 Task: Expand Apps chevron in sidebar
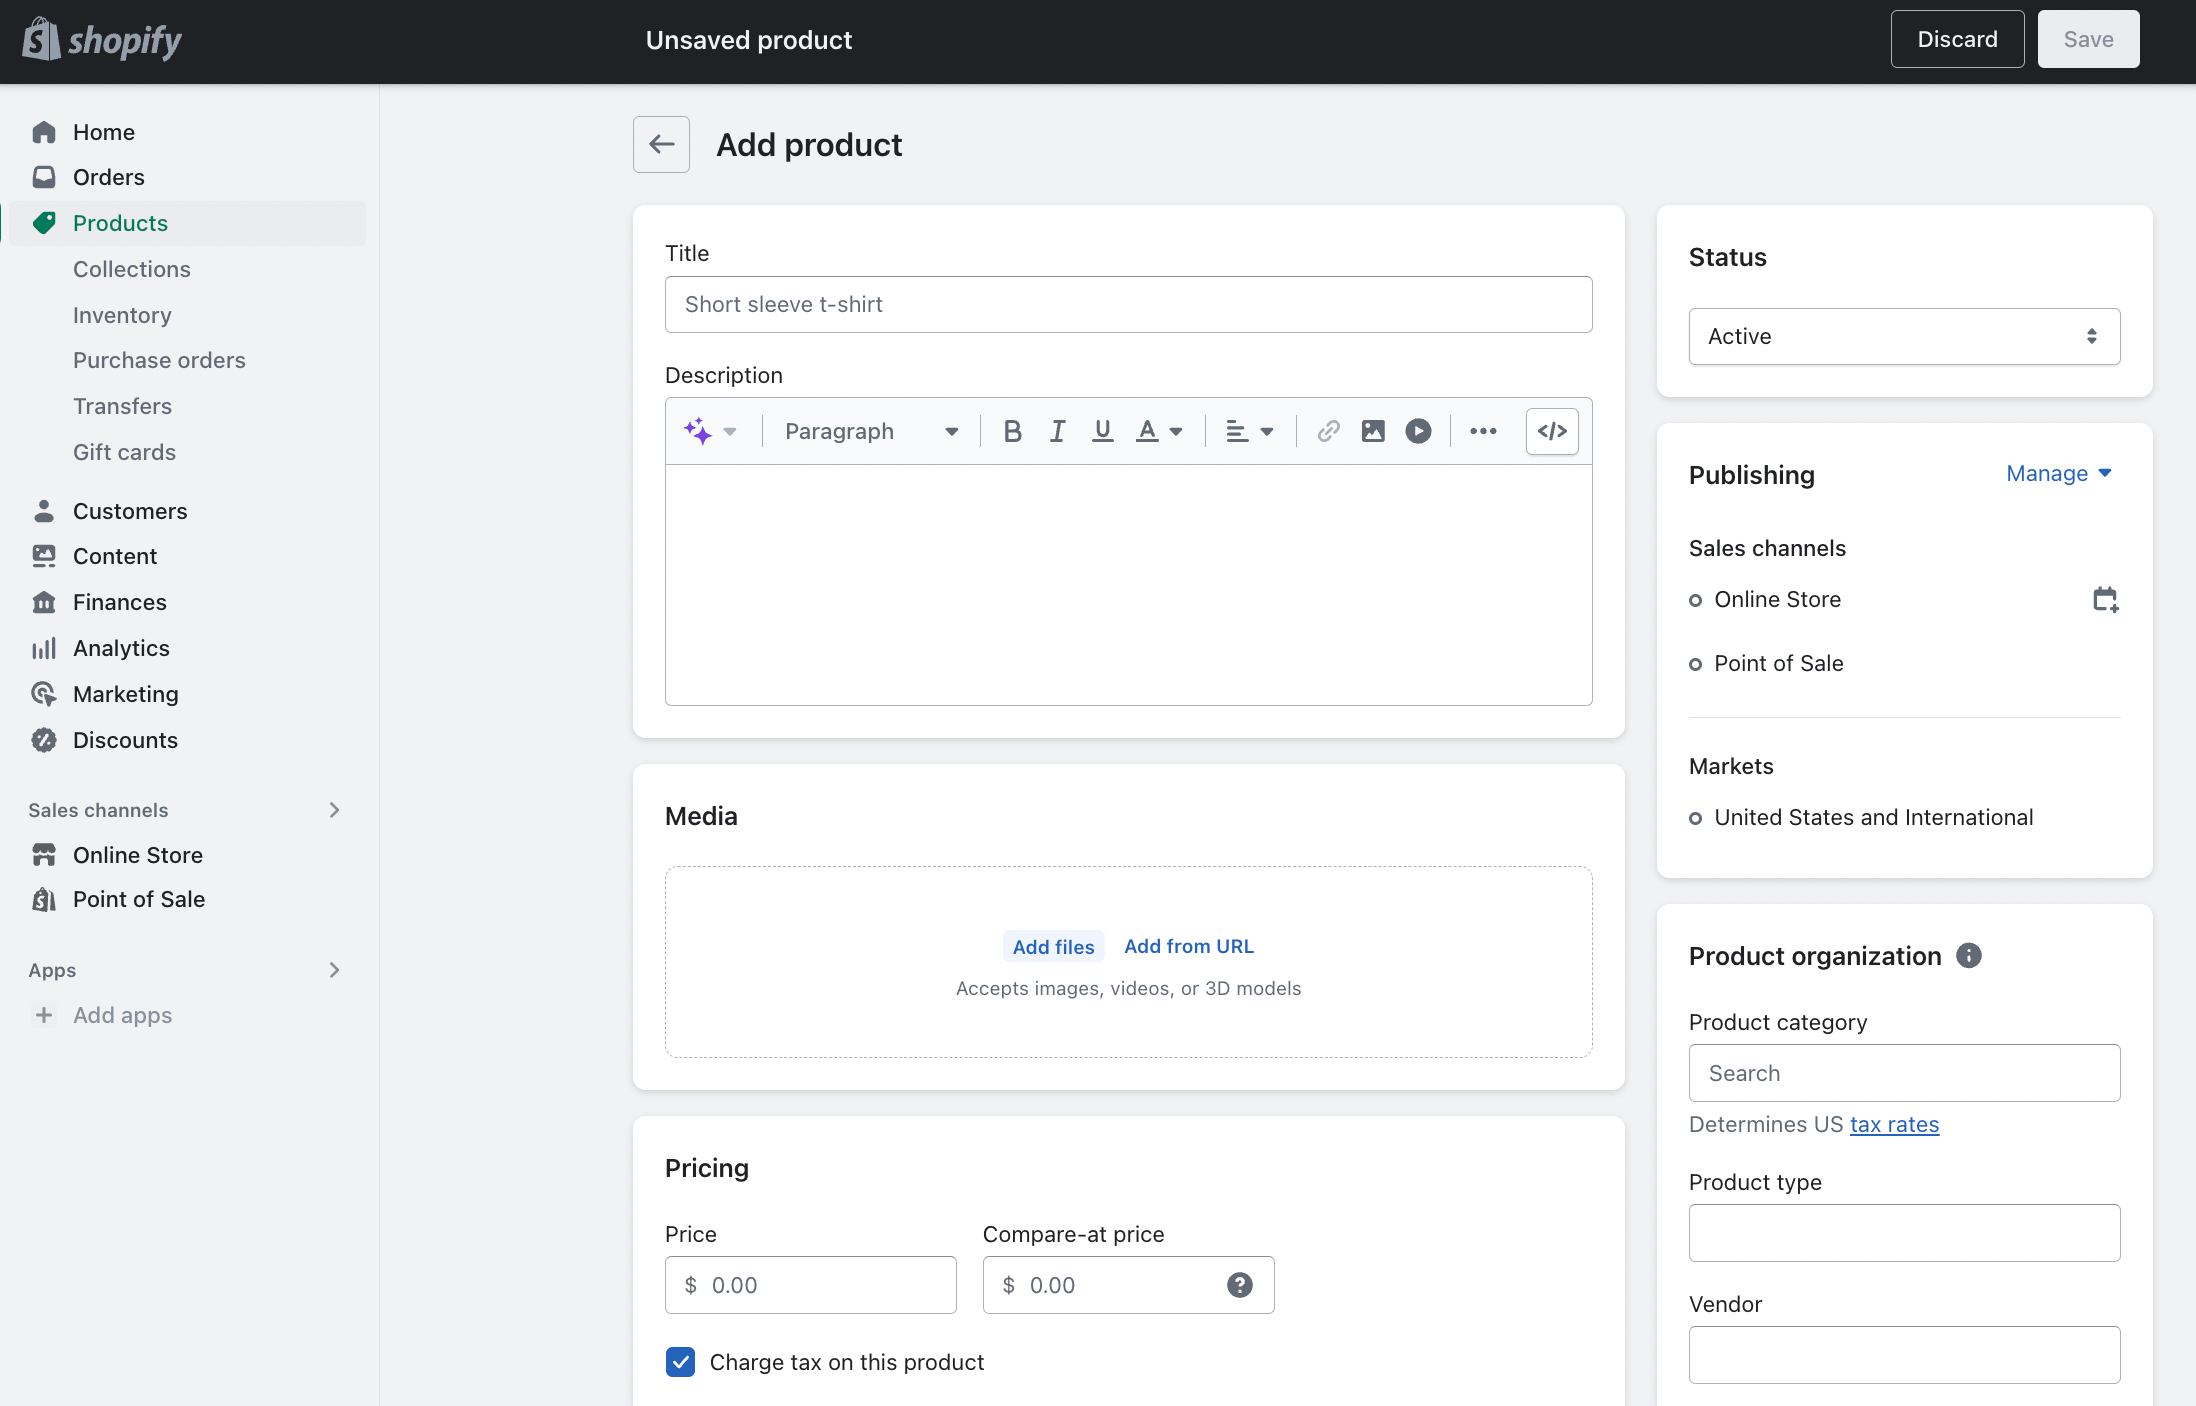pos(335,970)
